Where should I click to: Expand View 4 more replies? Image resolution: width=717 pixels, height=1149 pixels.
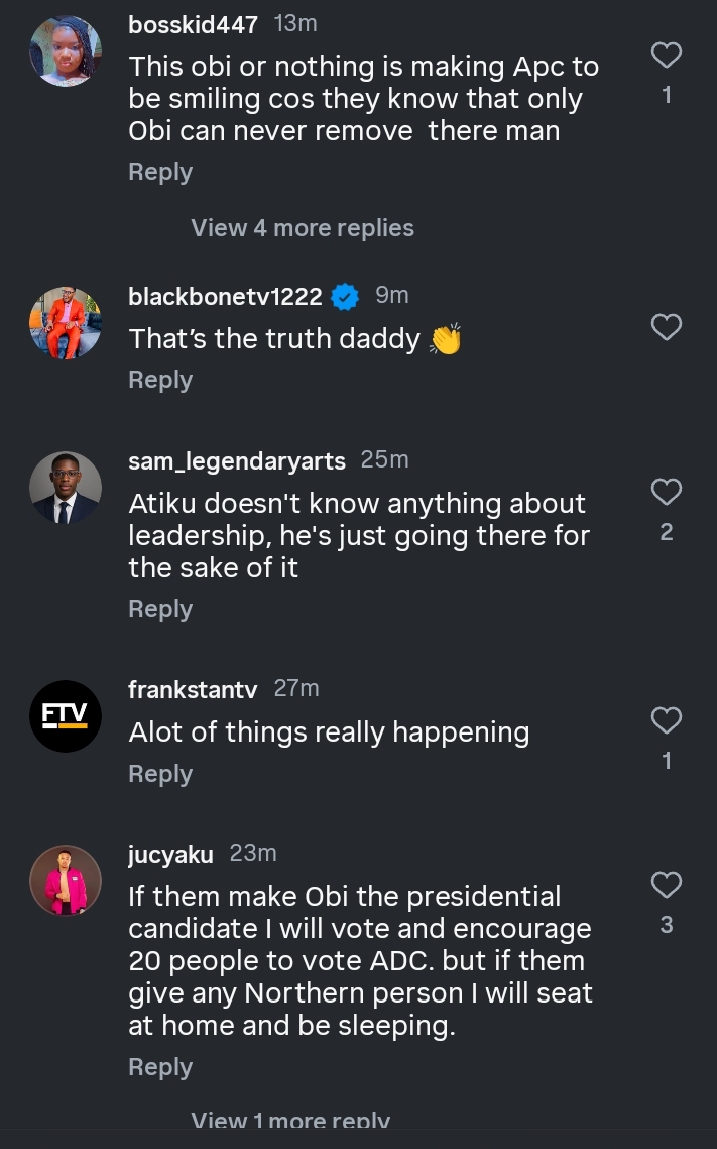pos(302,228)
